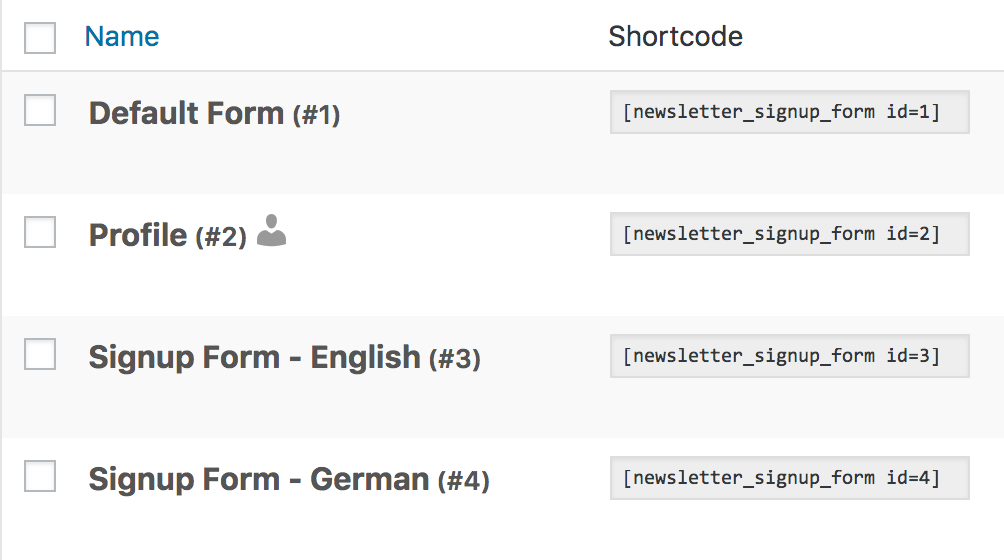The height and width of the screenshot is (560, 1004).
Task: Select the id=2 shortcode text box
Action: [789, 234]
